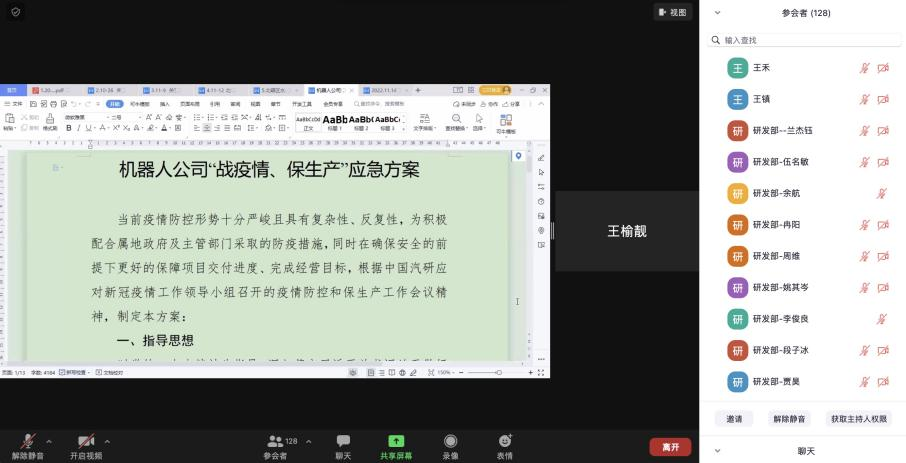Image resolution: width=906 pixels, height=463 pixels.
Task: Collapse the 参会者 panel chevron
Action: 717,13
